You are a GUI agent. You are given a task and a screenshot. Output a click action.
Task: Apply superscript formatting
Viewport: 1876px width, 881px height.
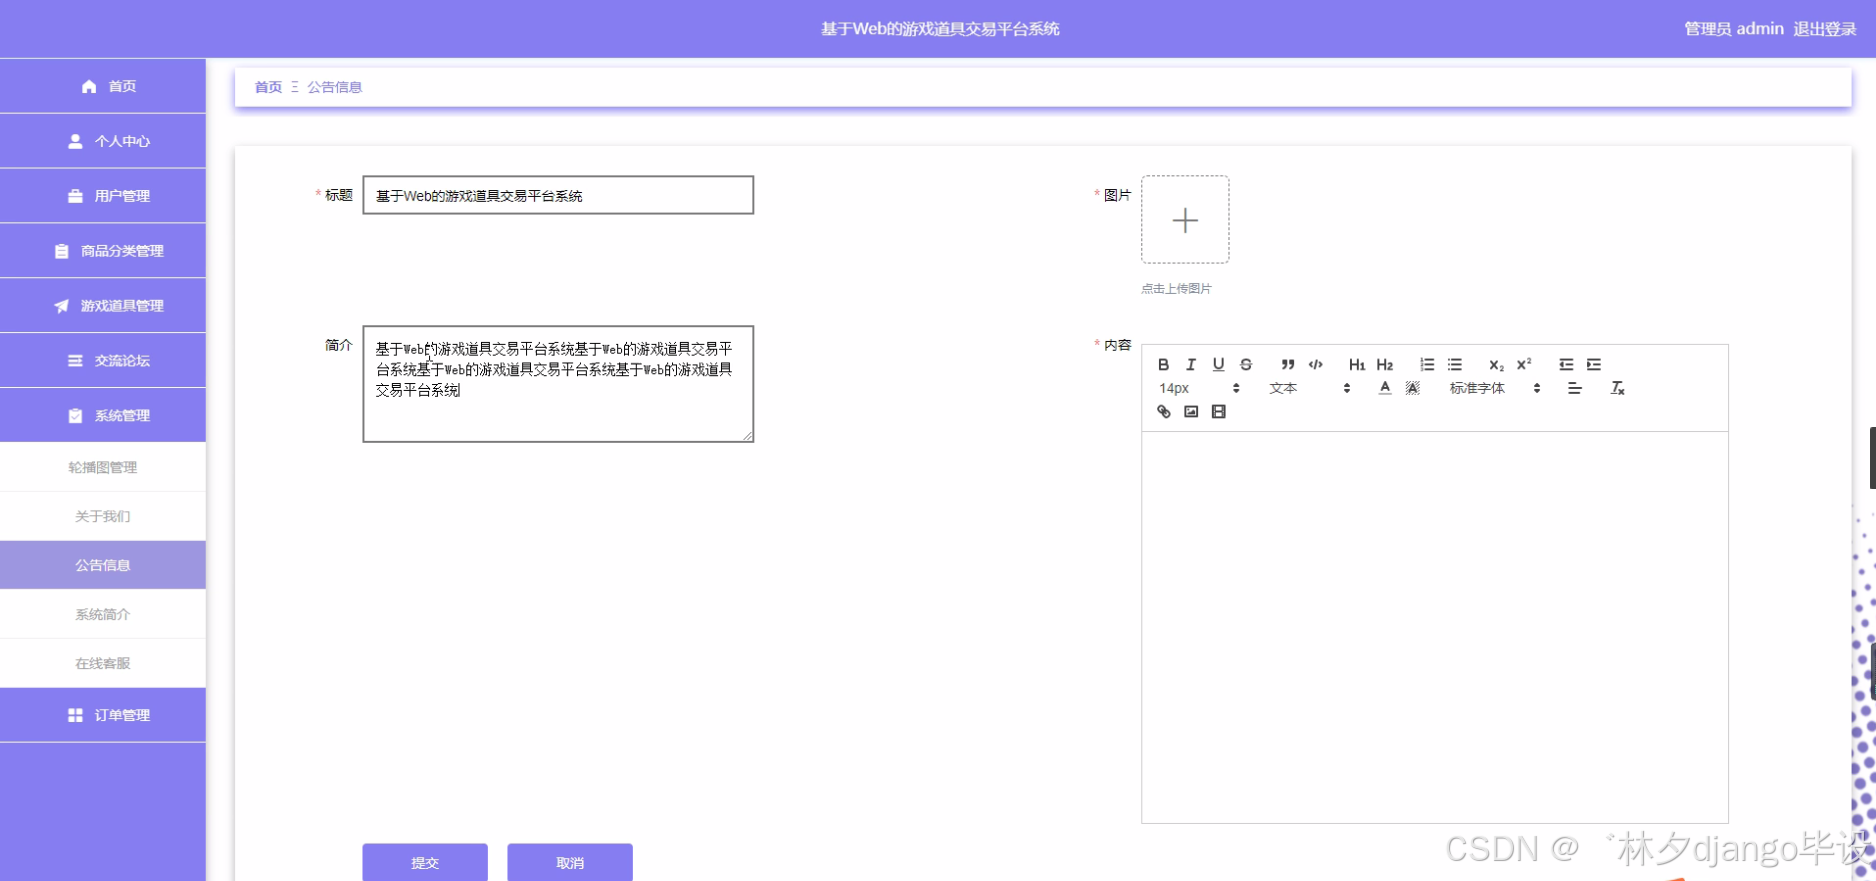[1524, 365]
